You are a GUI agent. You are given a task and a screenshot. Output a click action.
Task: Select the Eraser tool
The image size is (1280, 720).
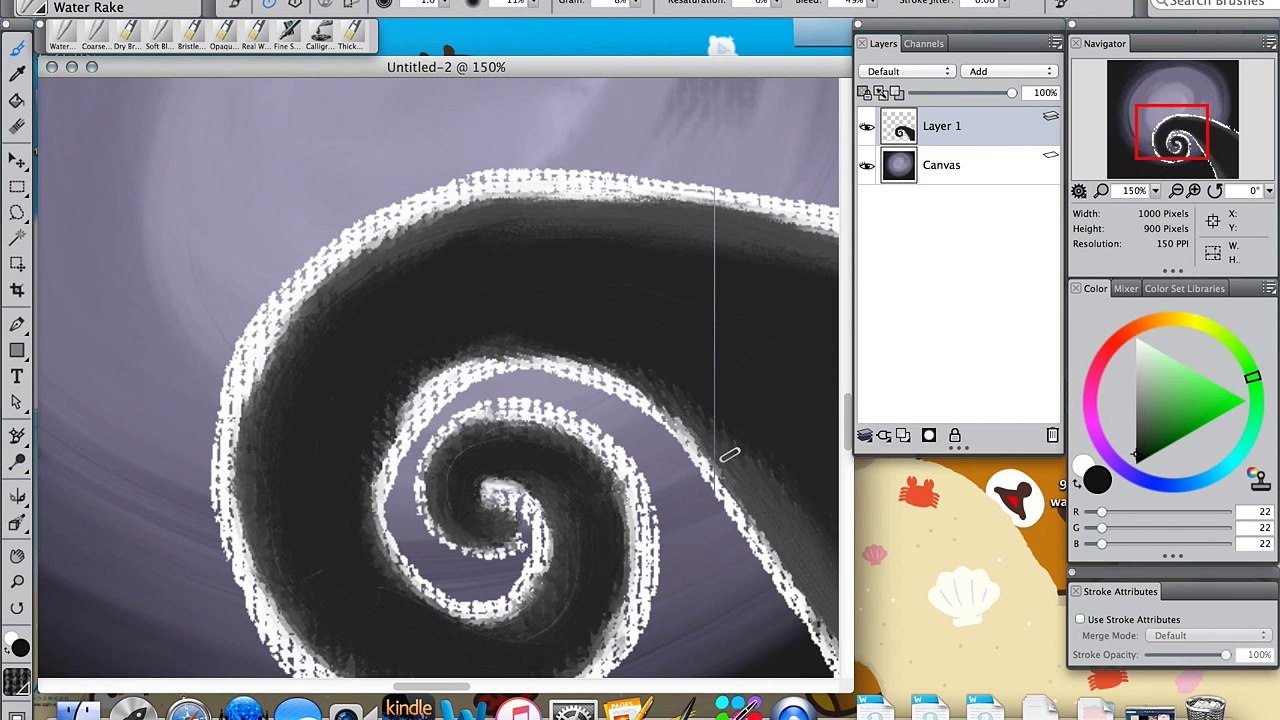pyautogui.click(x=17, y=126)
